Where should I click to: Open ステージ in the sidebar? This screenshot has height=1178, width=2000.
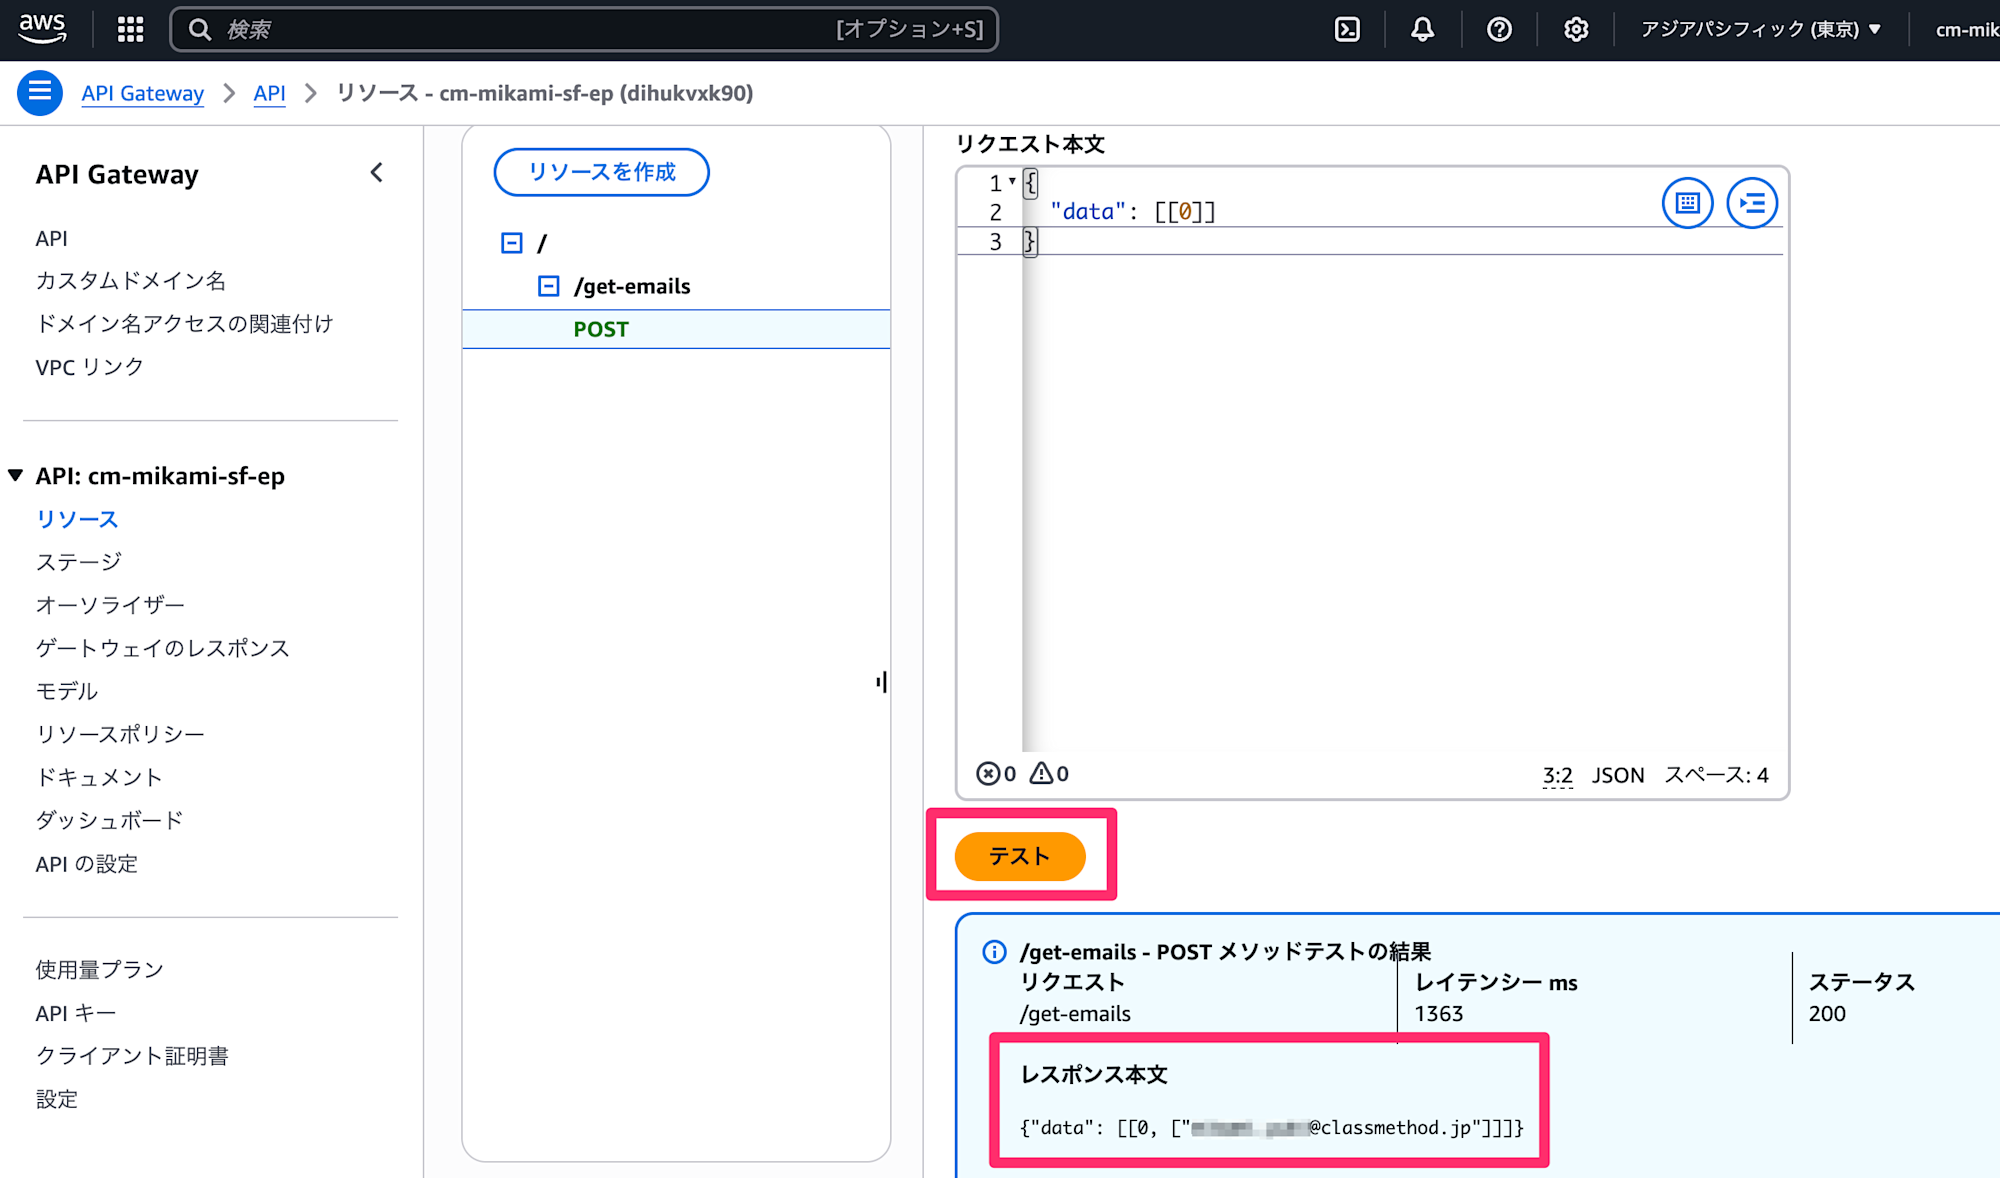point(79,562)
